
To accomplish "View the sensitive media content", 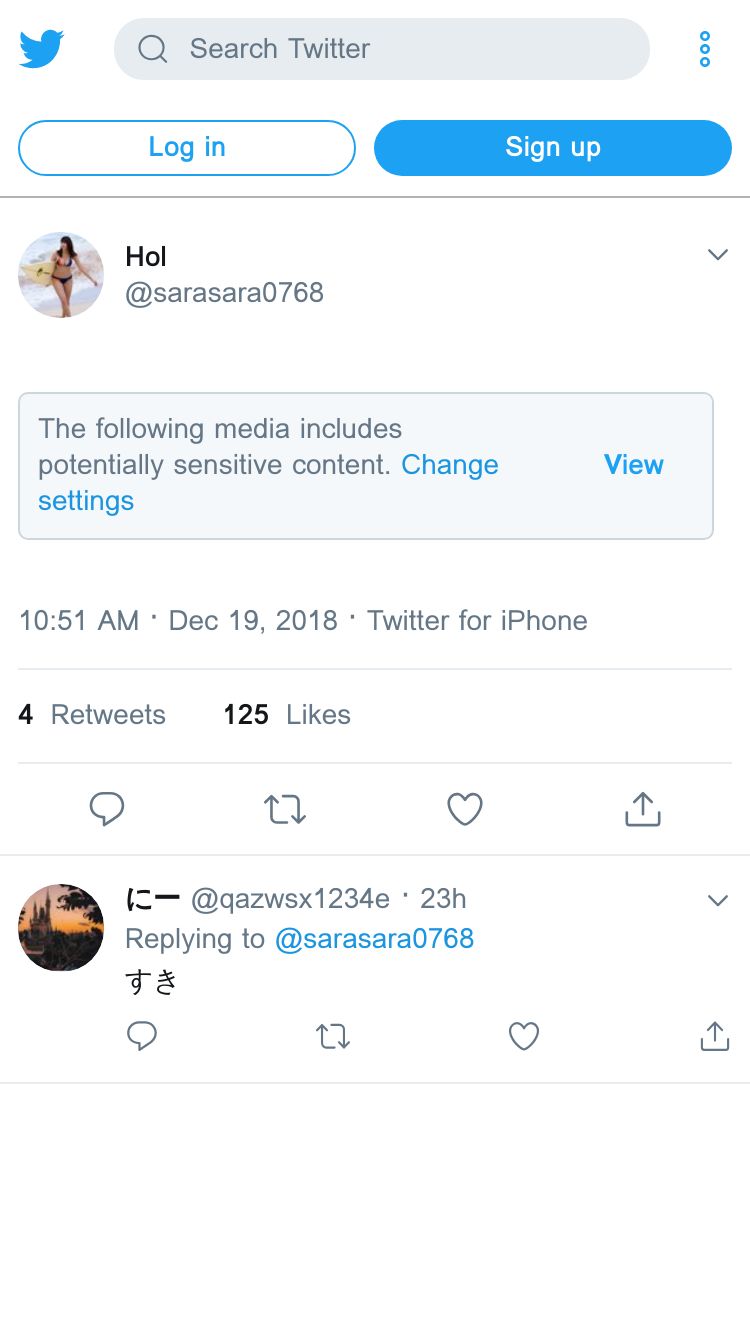I will click(x=633, y=465).
